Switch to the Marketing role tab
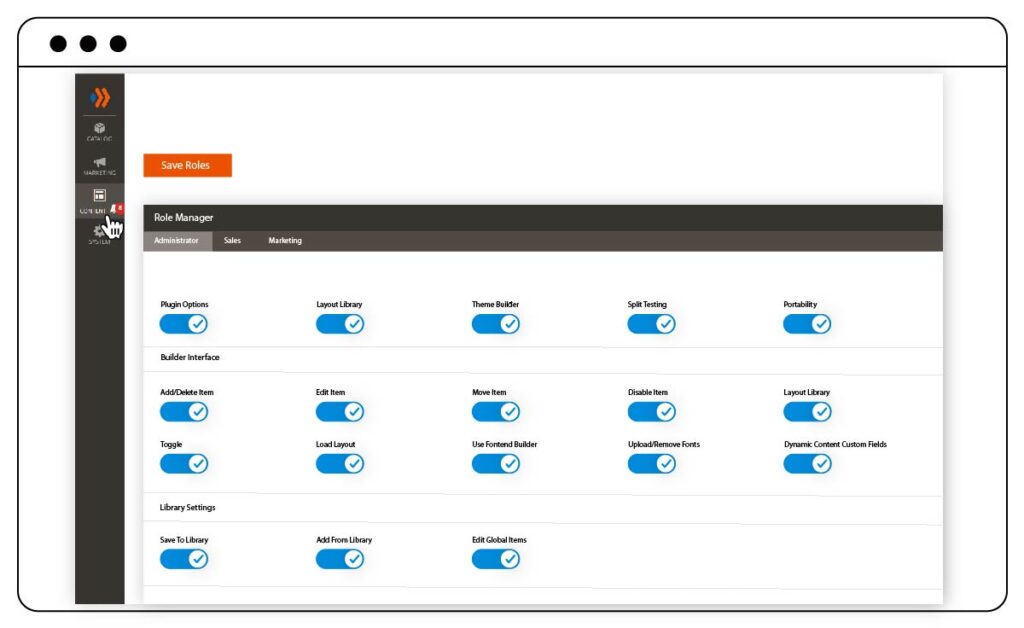Image resolution: width=1024 pixels, height=628 pixels. coord(285,241)
